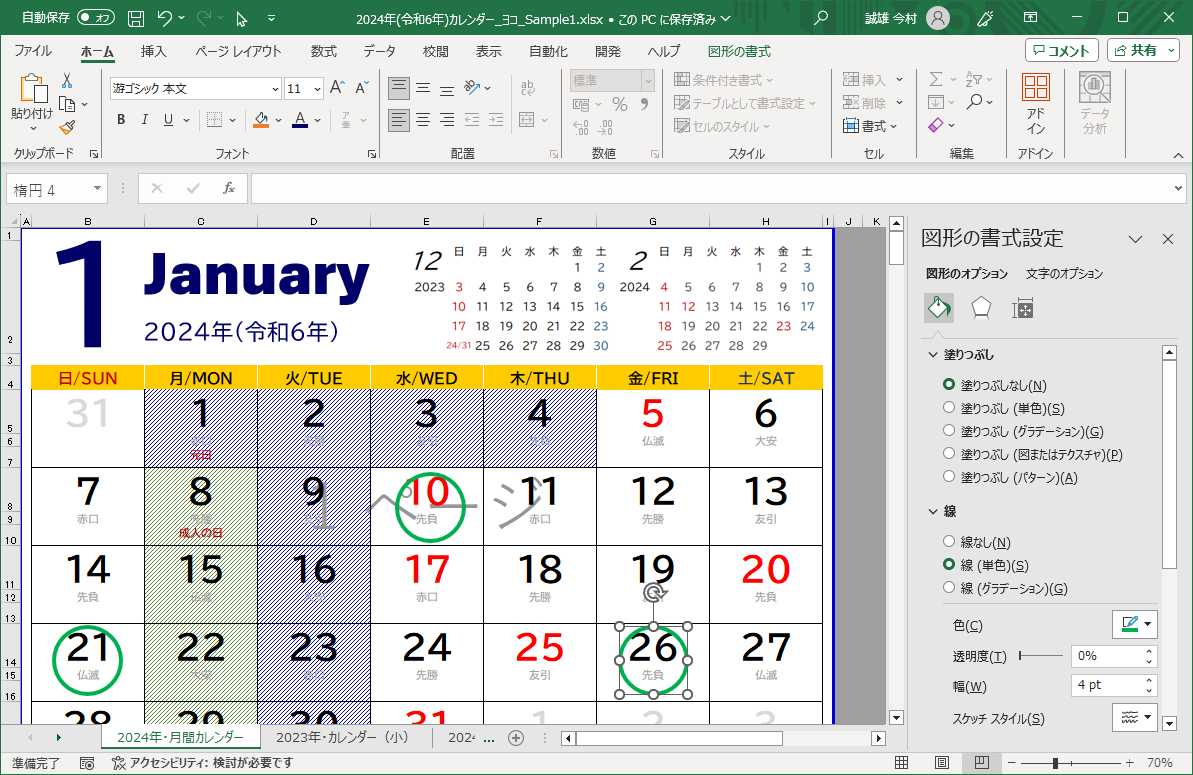The image size is (1193, 775).
Task: Click the 透明度 percentage input field
Action: (x=1106, y=656)
